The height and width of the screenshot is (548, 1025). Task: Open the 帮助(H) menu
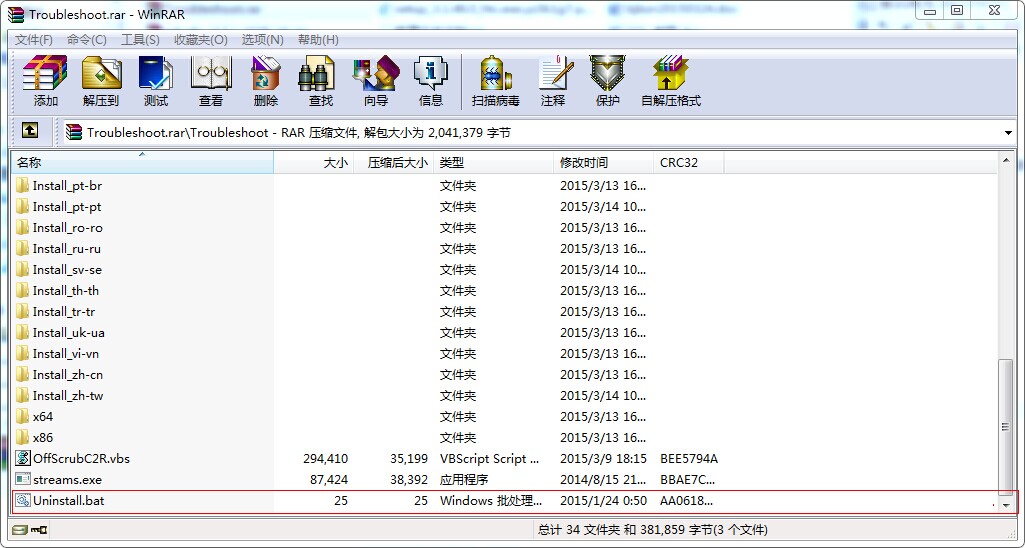click(x=318, y=40)
